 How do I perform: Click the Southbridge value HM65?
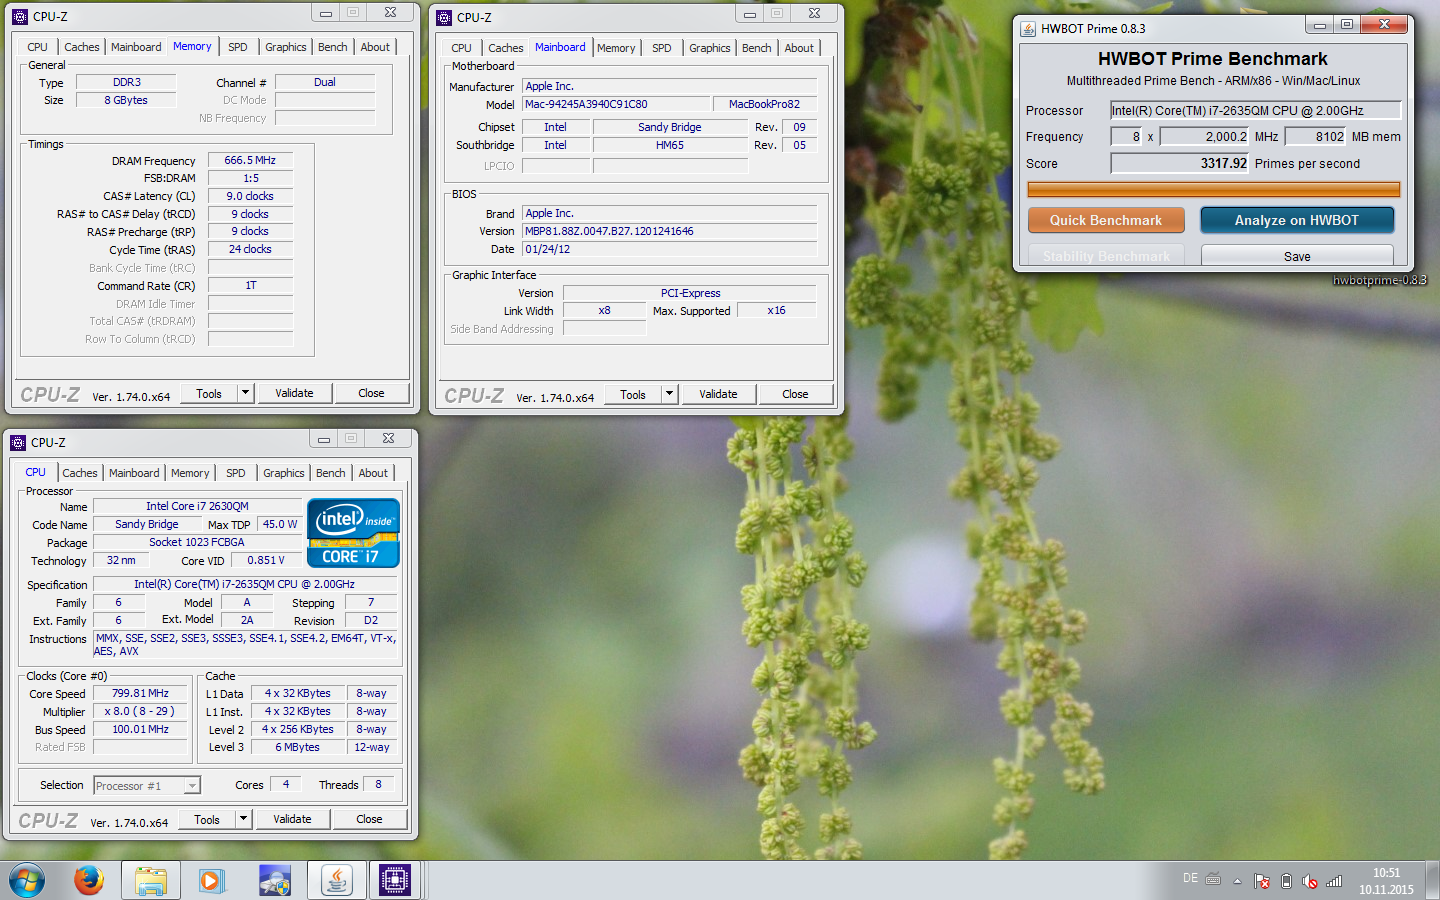(670, 145)
